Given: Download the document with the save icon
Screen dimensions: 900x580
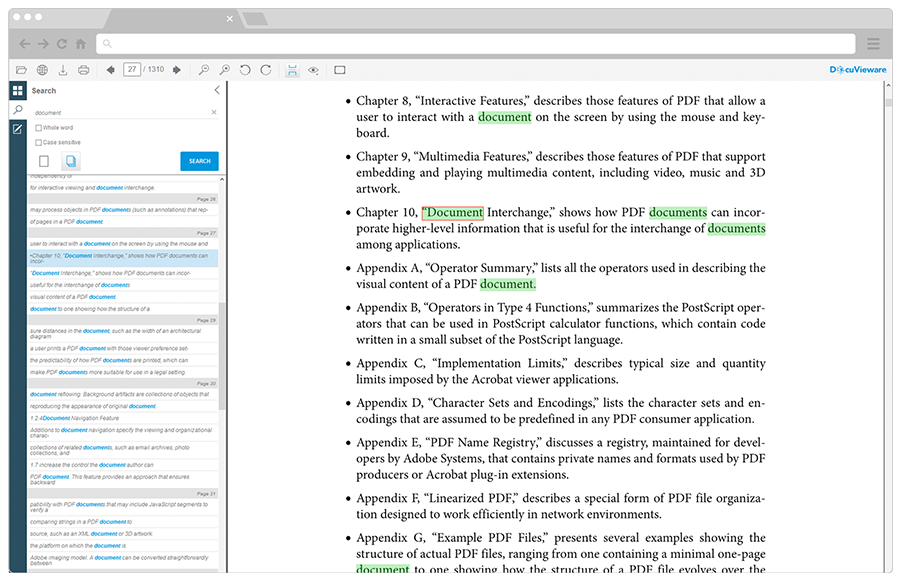Looking at the screenshot, I should coord(63,70).
